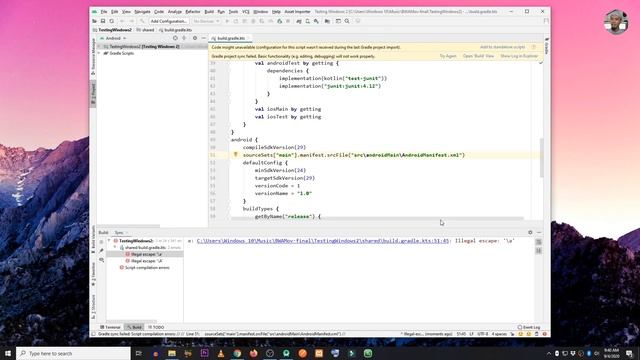
Task: Expand the Gradle Scripts tree node
Action: click(x=99, y=53)
